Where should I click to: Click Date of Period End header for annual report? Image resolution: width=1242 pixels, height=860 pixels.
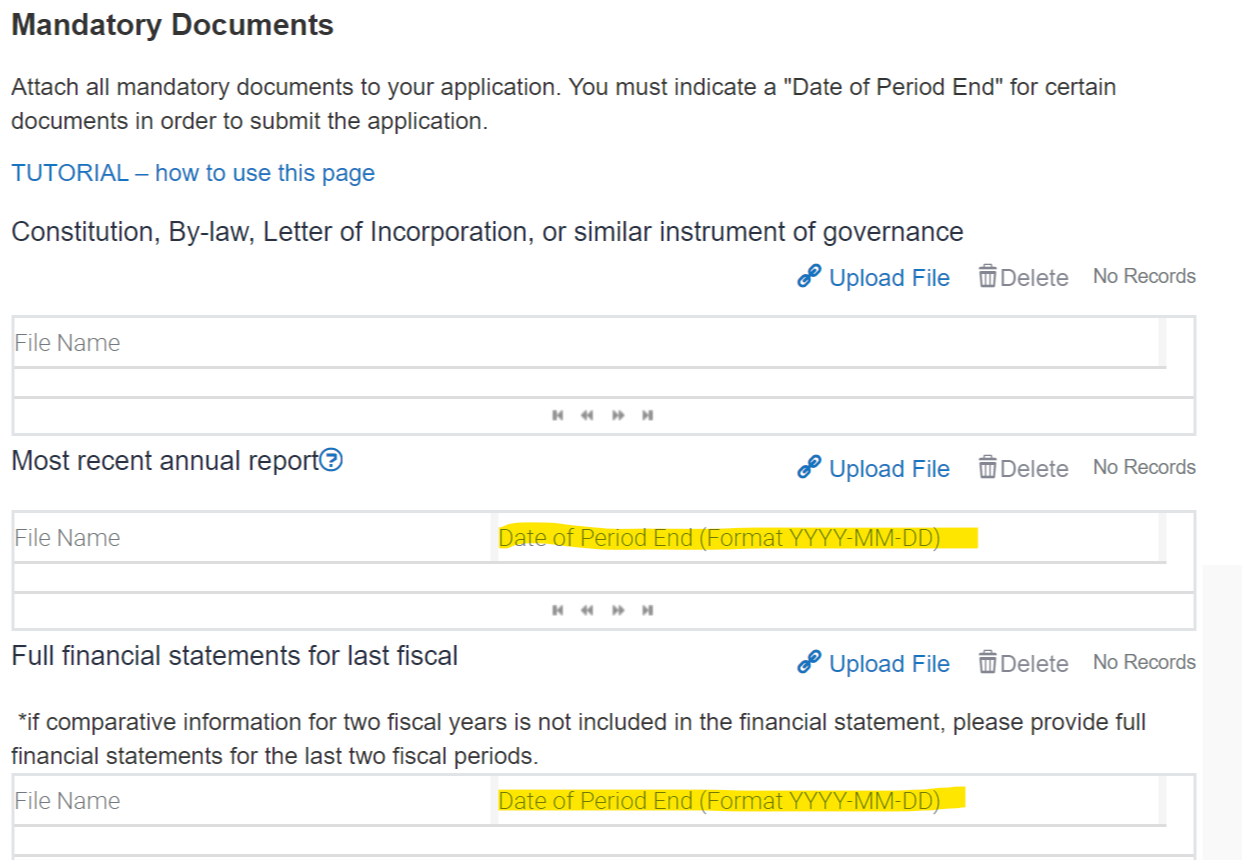[719, 538]
